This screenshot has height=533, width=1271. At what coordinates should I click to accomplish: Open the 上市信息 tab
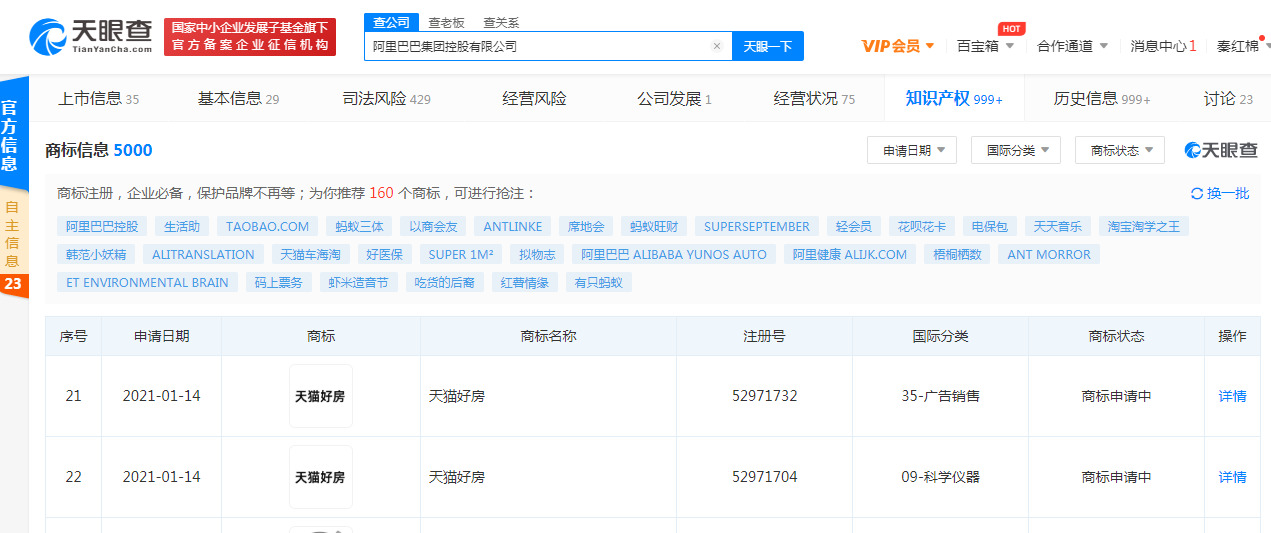[98, 98]
